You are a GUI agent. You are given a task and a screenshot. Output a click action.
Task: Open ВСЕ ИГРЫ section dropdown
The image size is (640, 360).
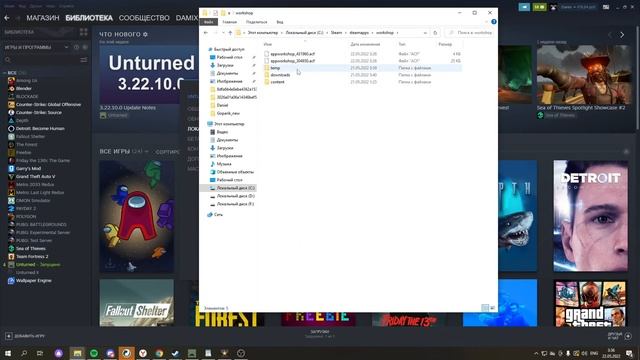point(147,151)
